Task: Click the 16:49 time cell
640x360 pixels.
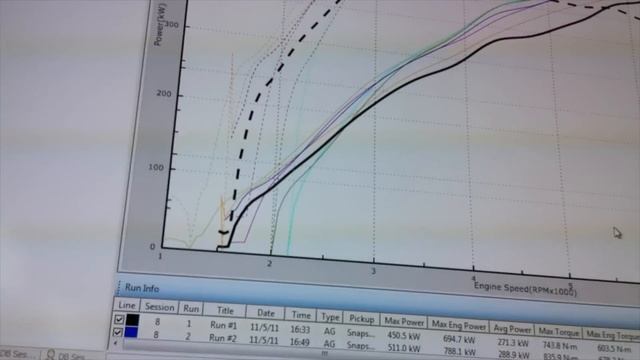Action: click(x=300, y=342)
